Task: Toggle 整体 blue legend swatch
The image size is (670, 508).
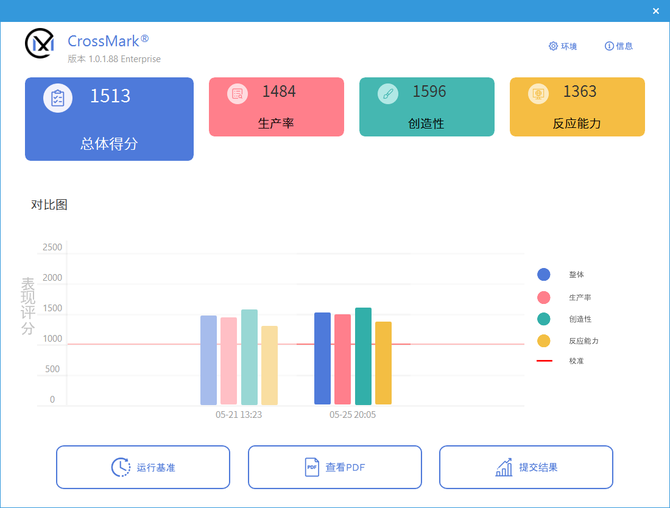Action: pyautogui.click(x=544, y=275)
